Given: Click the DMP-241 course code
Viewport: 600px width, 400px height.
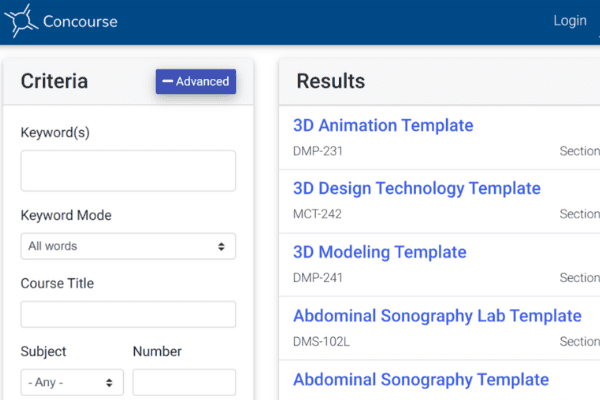Looking at the screenshot, I should (318, 278).
